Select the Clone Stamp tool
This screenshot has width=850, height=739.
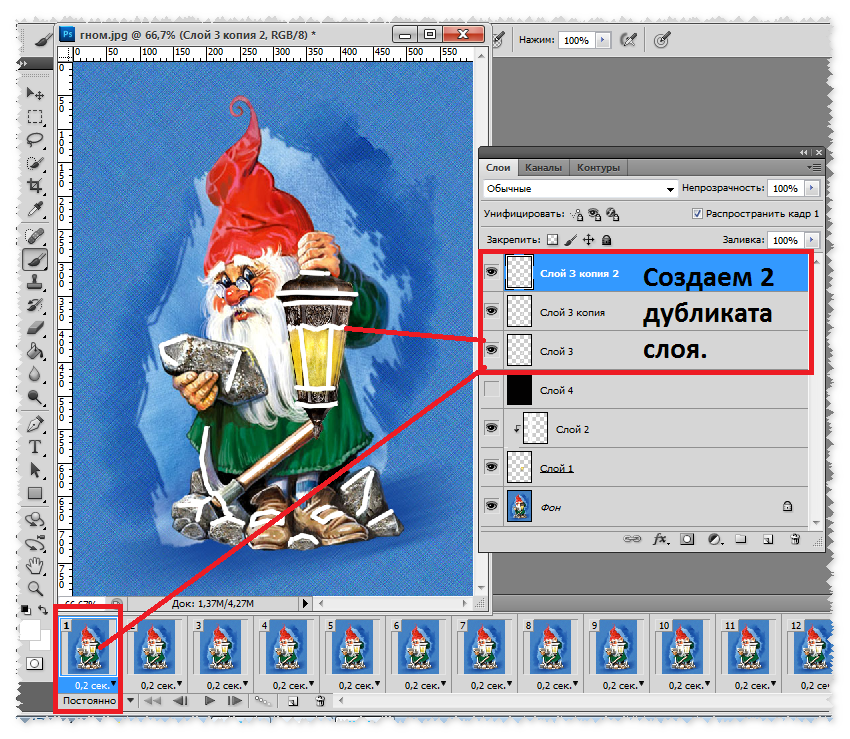[x=35, y=282]
